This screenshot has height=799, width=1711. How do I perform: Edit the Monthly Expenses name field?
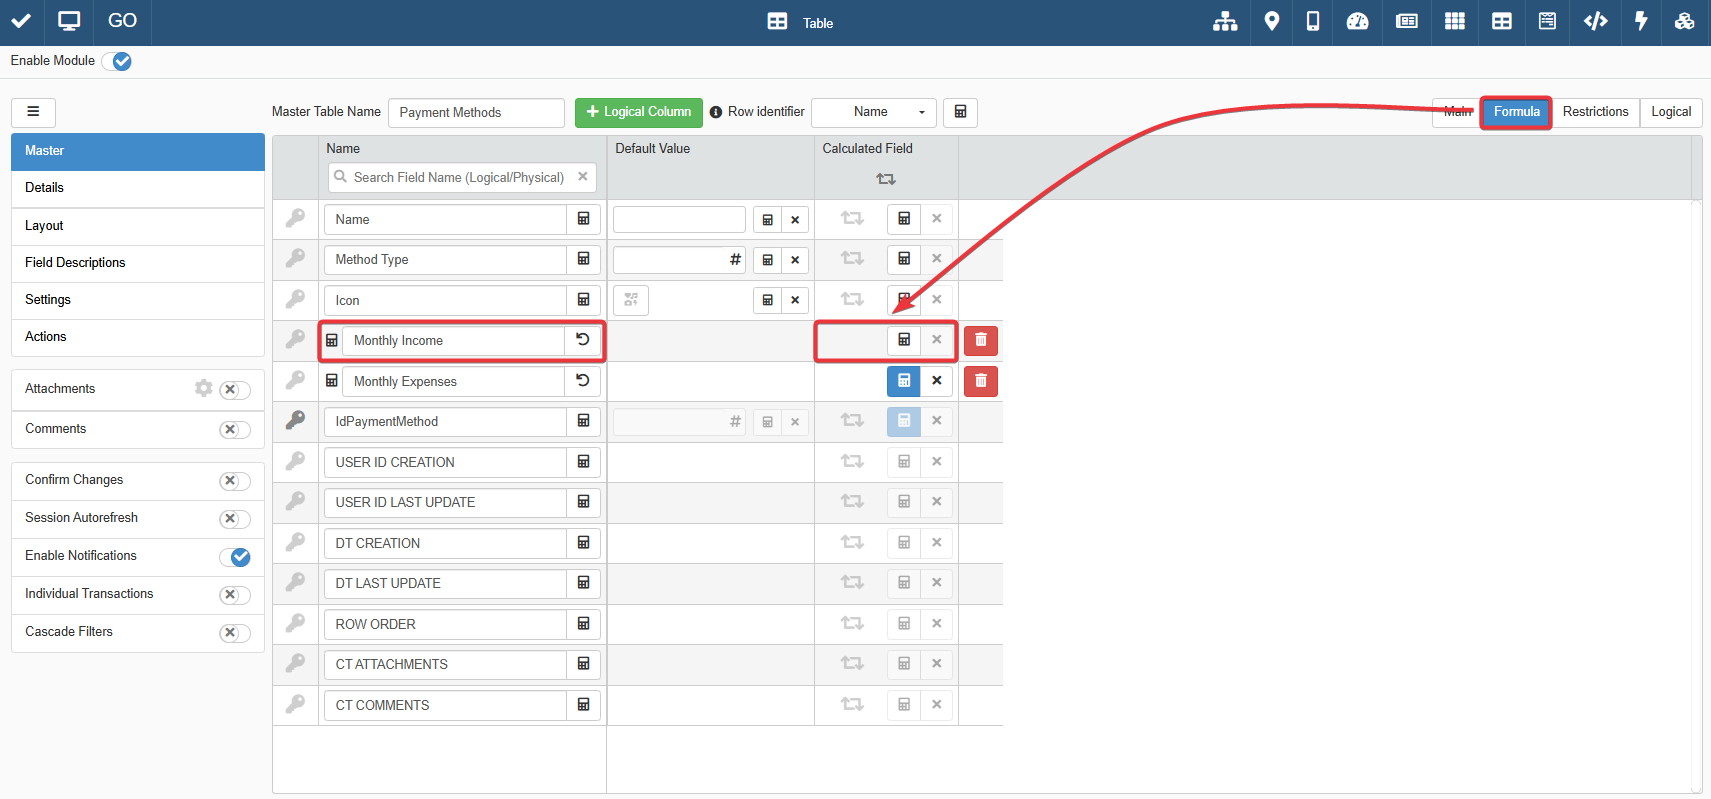453,381
